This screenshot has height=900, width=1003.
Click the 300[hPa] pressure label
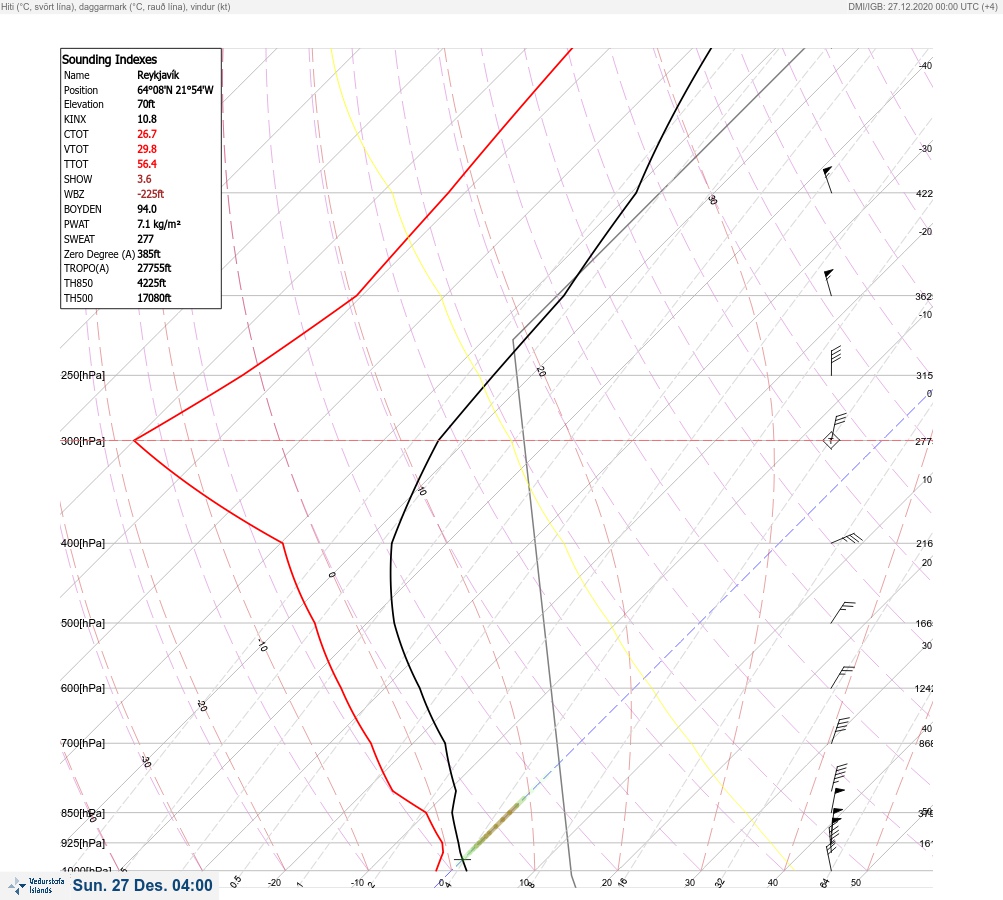click(83, 441)
